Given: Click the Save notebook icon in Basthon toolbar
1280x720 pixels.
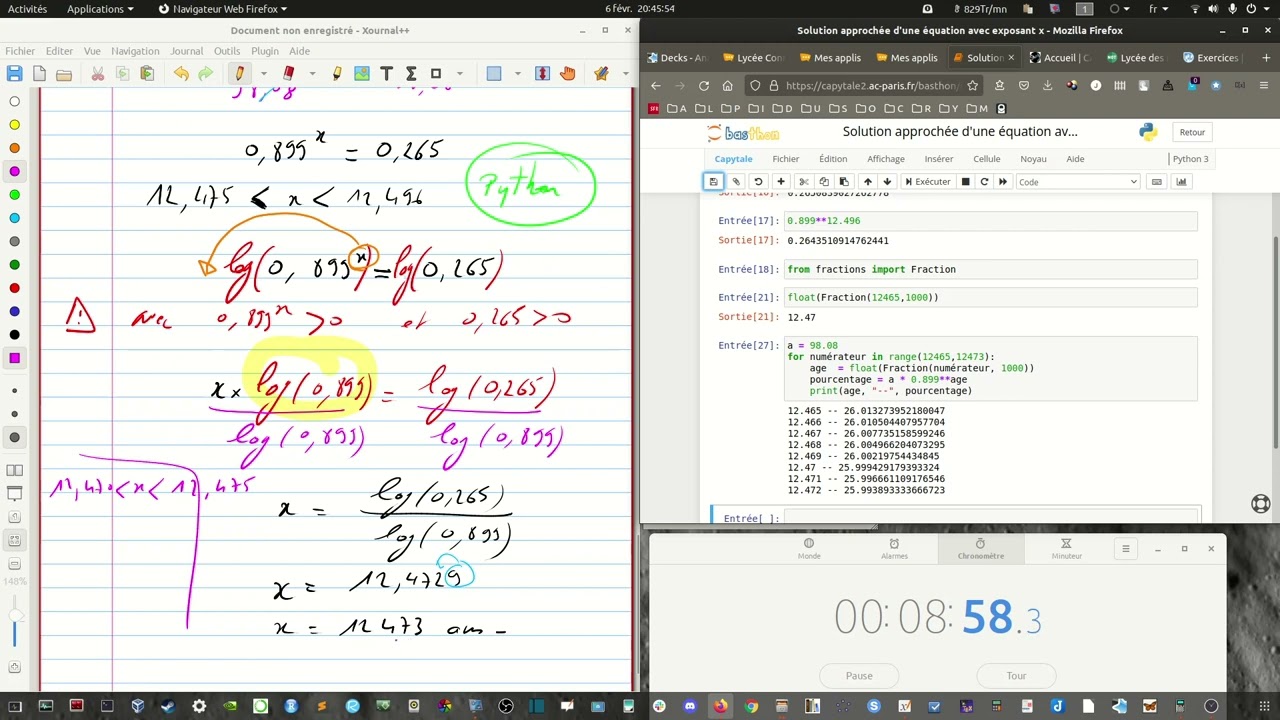Looking at the screenshot, I should [713, 182].
